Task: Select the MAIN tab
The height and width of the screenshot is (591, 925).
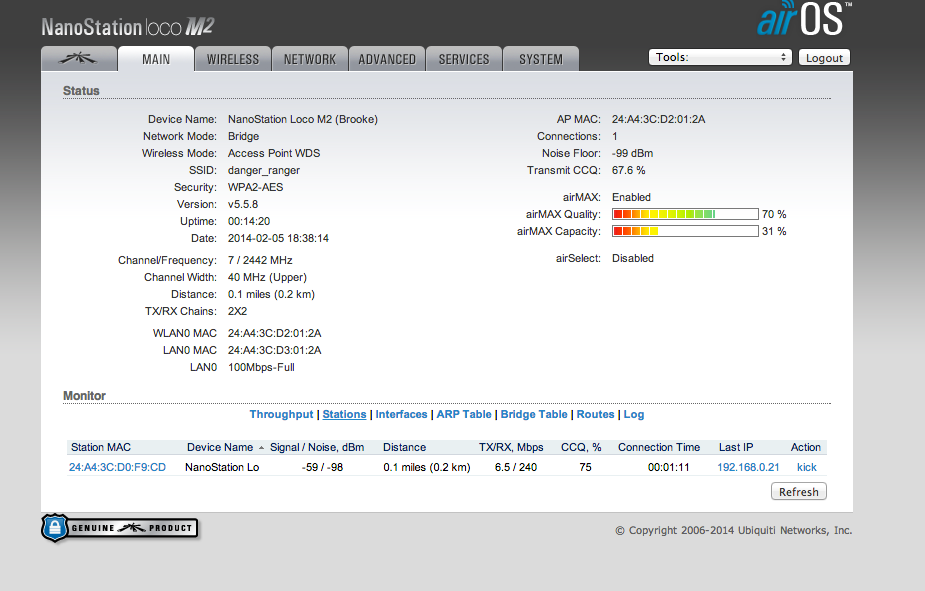Action: click(x=155, y=59)
